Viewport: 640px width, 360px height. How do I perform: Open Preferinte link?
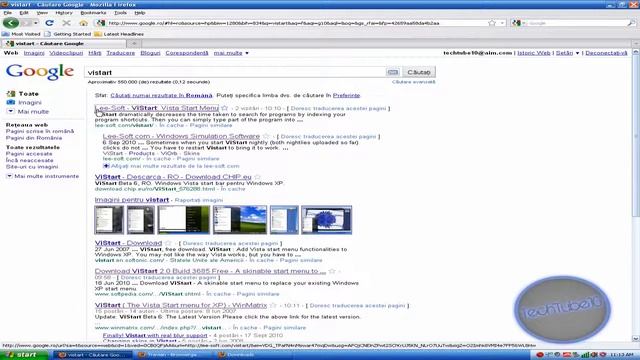(x=347, y=96)
